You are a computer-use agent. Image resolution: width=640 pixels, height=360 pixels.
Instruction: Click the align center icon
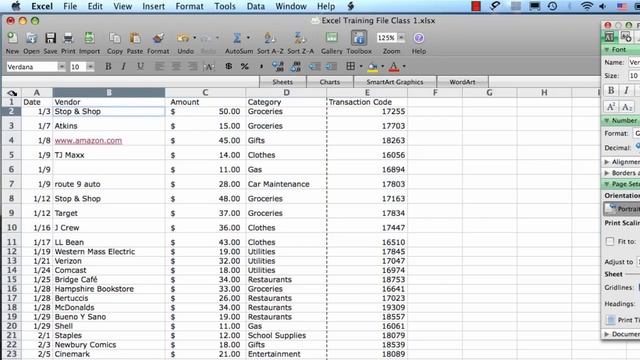pos(176,66)
